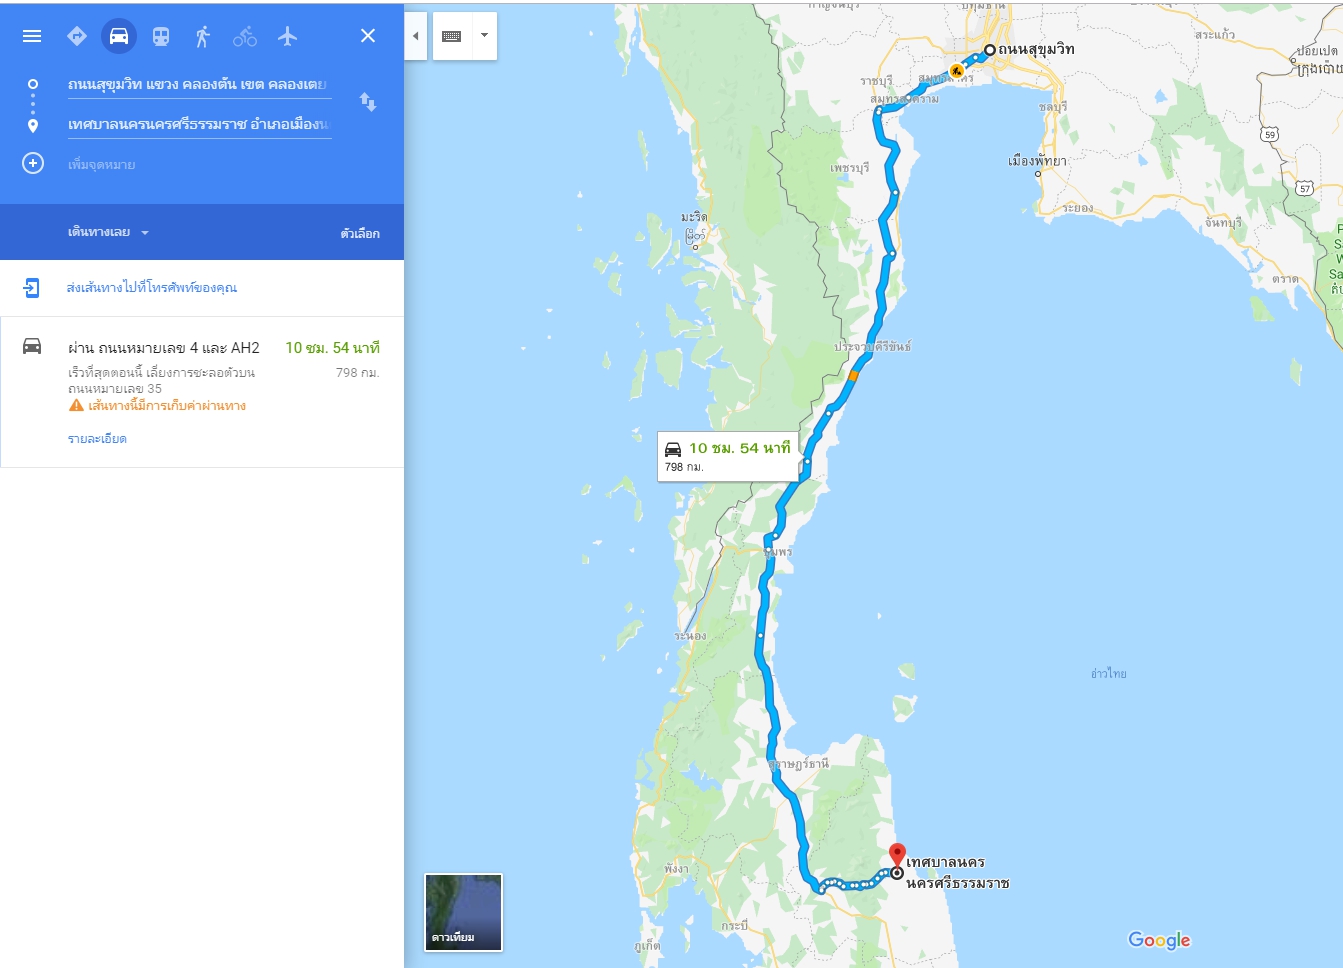Open the on-screen keyboard input tool

tap(452, 36)
